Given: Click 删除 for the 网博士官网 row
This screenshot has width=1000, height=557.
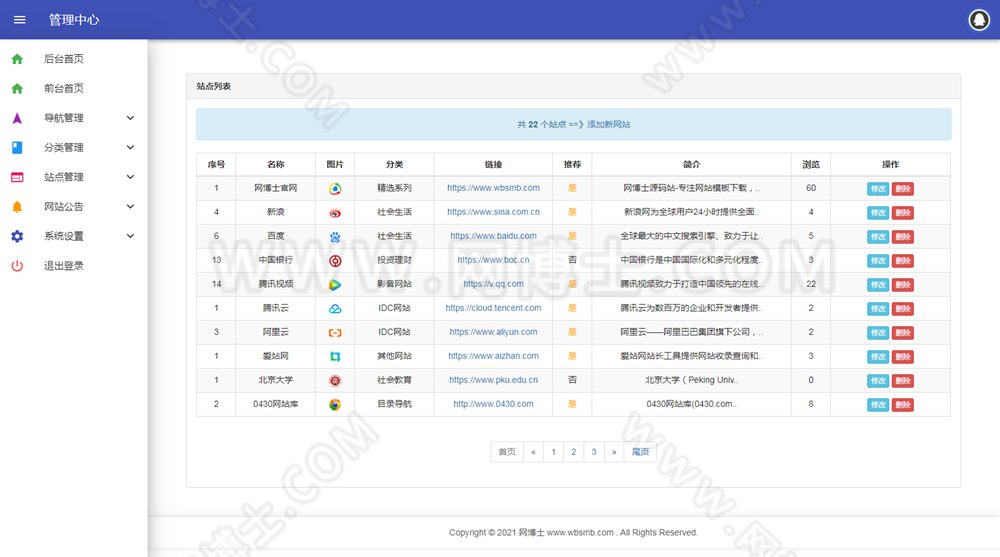Looking at the screenshot, I should pos(902,189).
